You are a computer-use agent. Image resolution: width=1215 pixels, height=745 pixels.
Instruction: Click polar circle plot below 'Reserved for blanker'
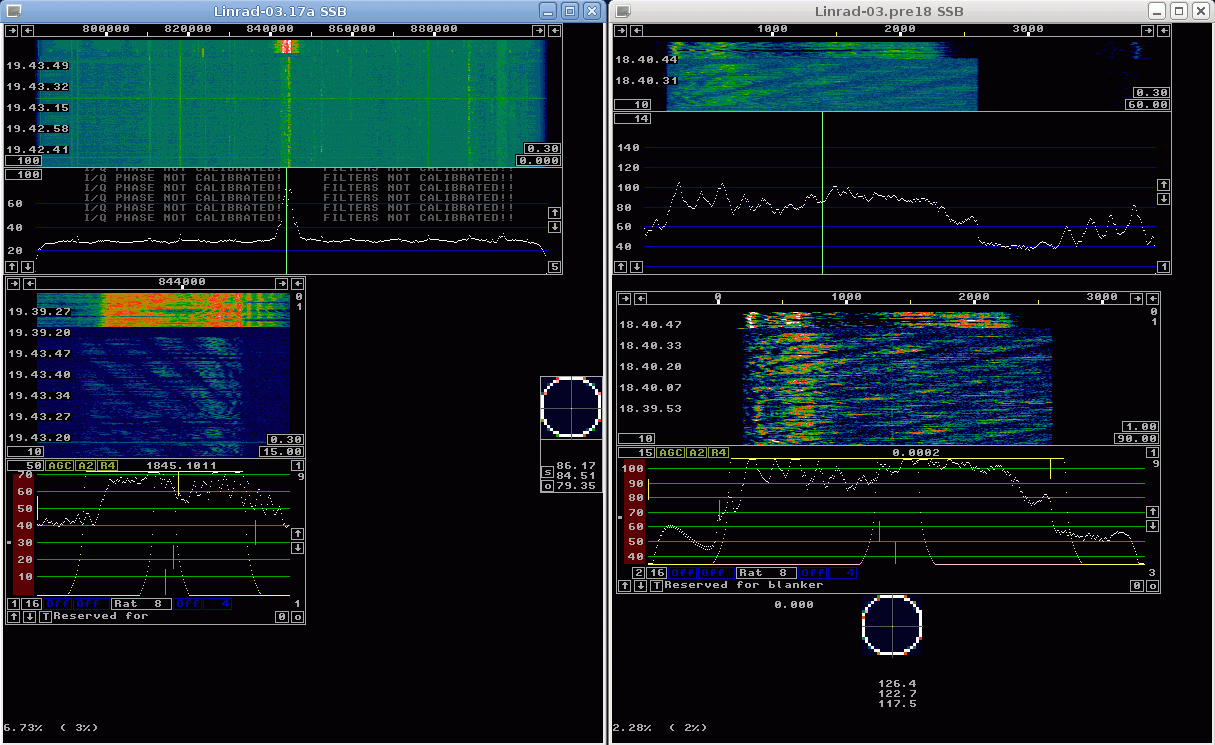[891, 625]
